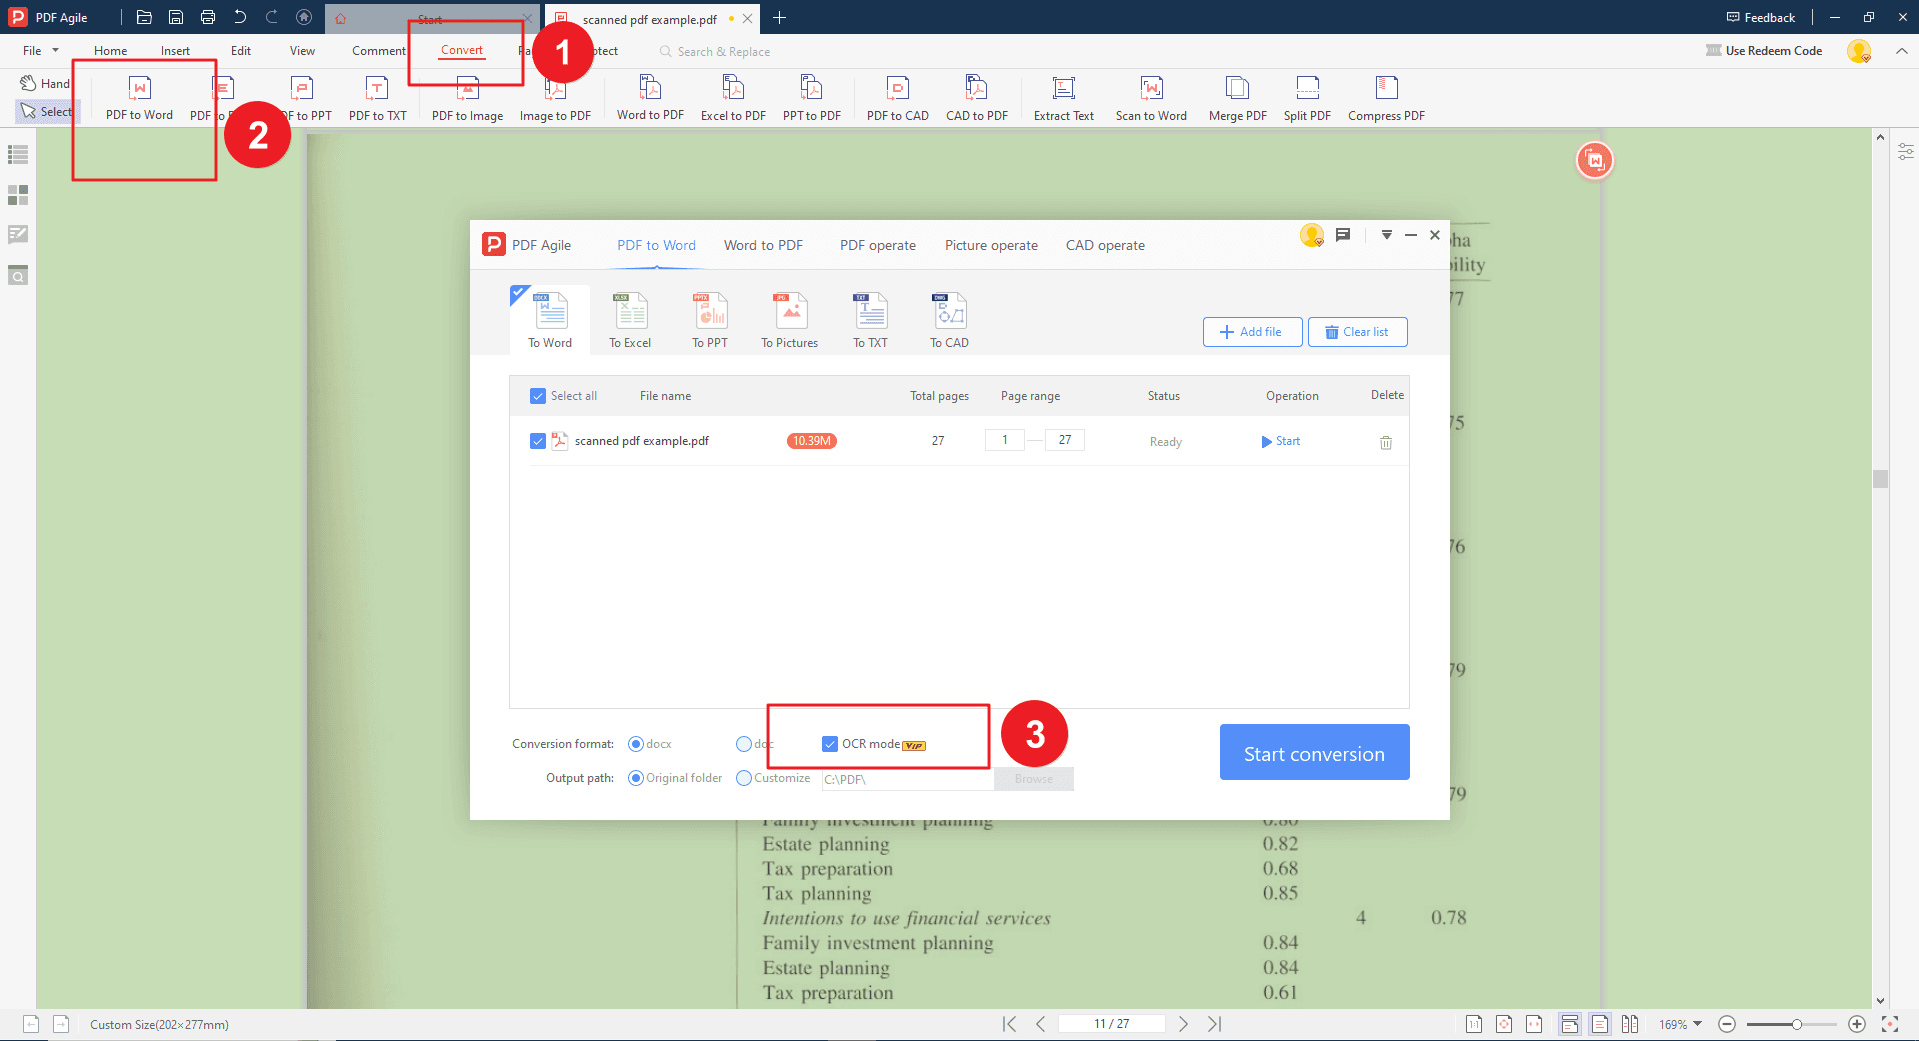The height and width of the screenshot is (1041, 1919).
Task: Launch the Extract Text tool
Action: pos(1063,98)
